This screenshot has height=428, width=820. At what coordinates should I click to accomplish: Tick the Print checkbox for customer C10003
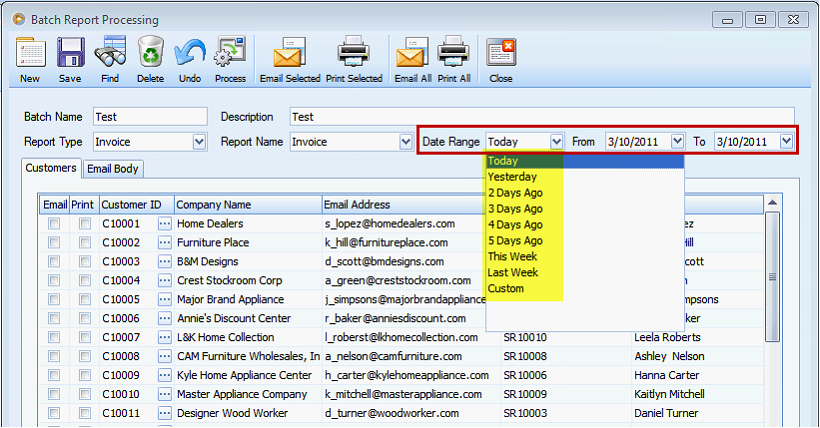(x=84, y=262)
